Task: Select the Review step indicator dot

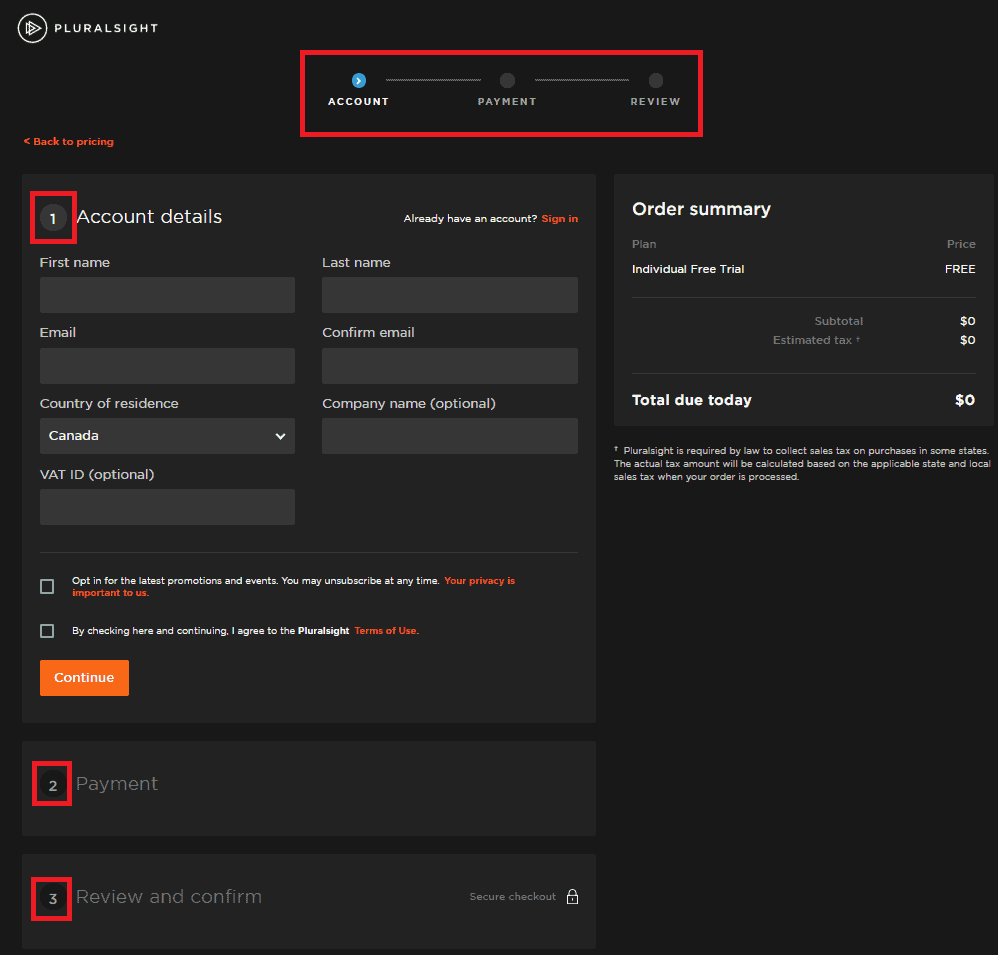Action: tap(656, 81)
